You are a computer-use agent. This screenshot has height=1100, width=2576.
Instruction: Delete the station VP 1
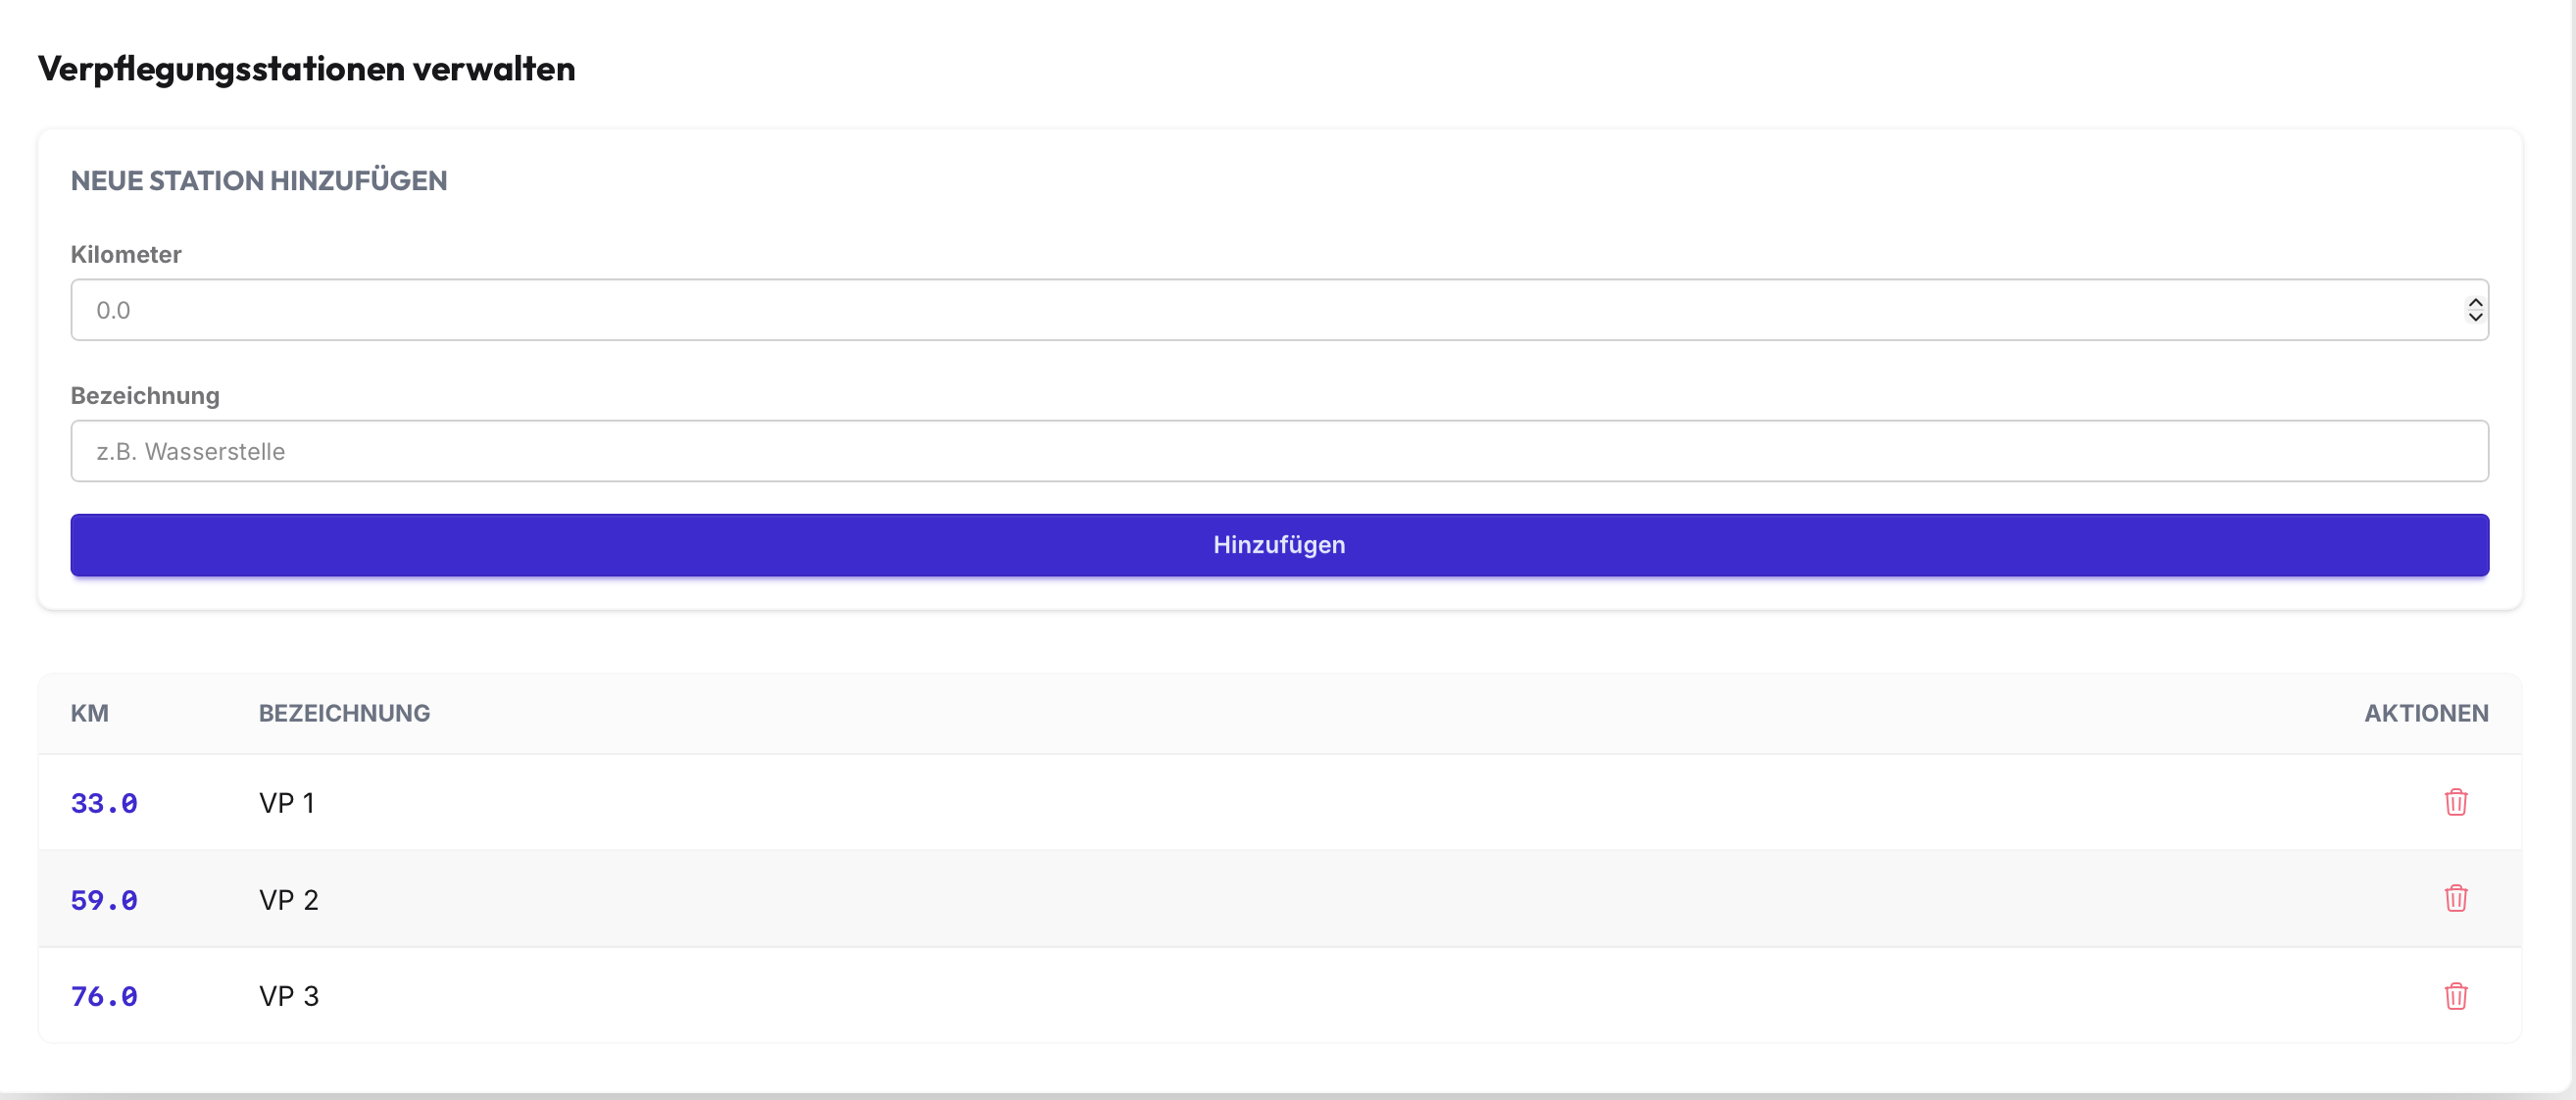tap(2458, 801)
